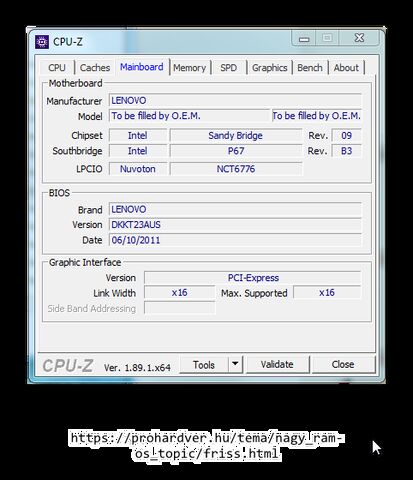Click the Chipset Rev. value '09'
Image resolution: width=413 pixels, height=480 pixels.
pyautogui.click(x=346, y=136)
